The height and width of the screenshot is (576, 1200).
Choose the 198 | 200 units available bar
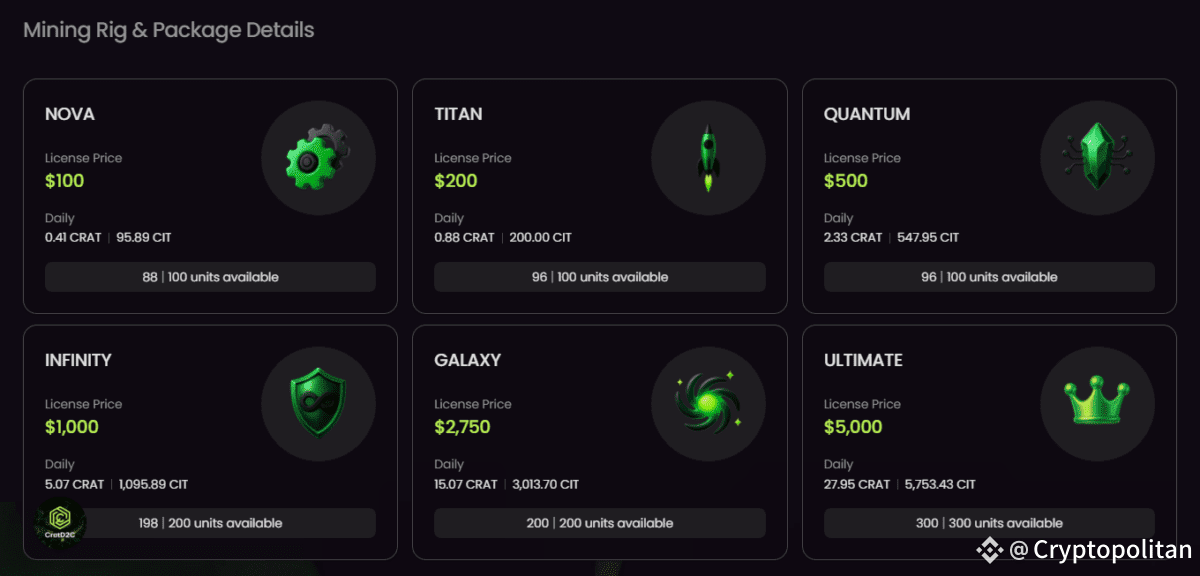coord(210,523)
